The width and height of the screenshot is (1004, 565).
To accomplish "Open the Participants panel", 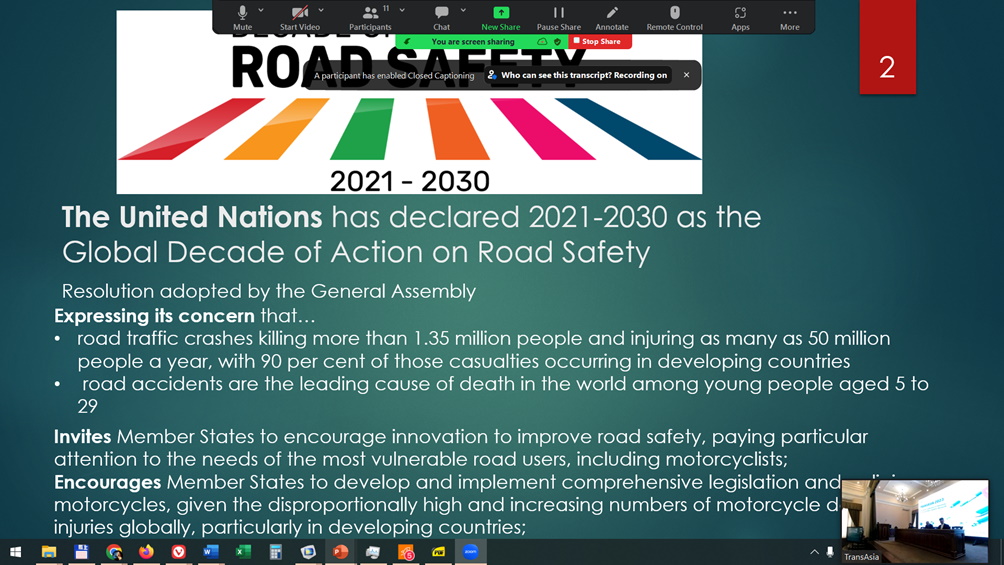I will point(370,17).
